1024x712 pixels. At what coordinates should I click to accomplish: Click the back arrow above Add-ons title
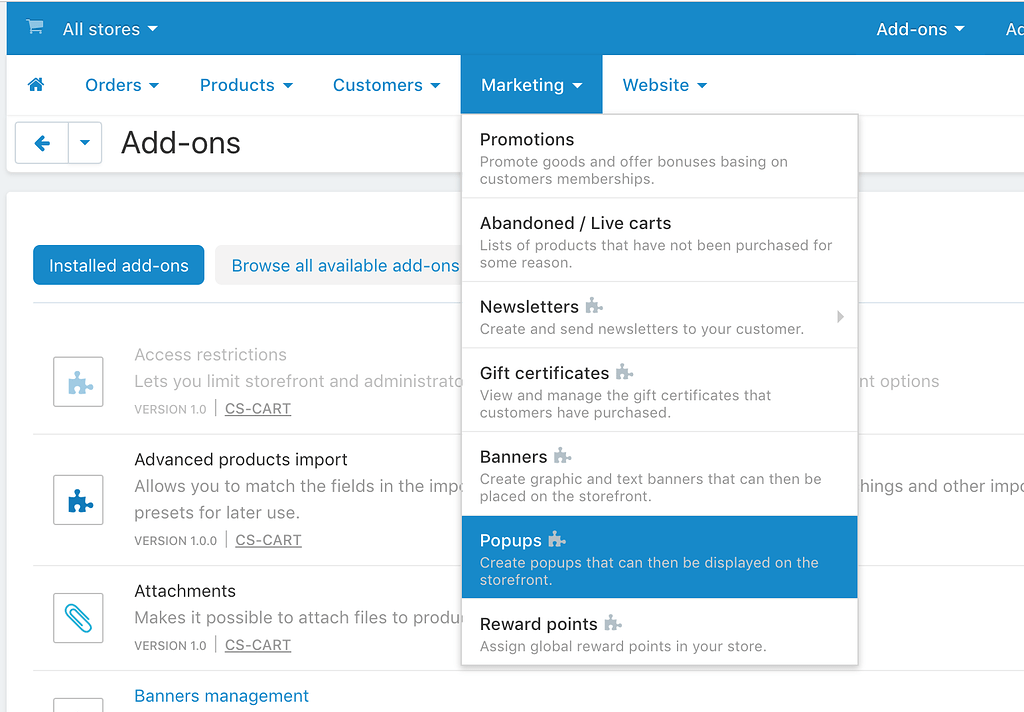point(40,143)
